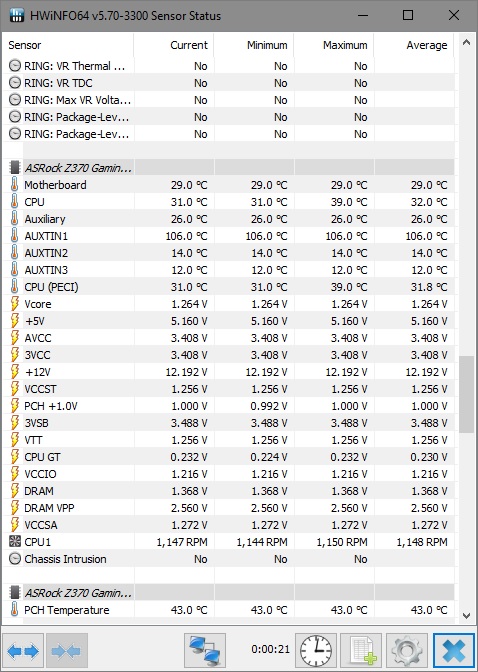Screen dimensions: 478x672
Task: Open sensor settings gear button
Action: point(407,651)
